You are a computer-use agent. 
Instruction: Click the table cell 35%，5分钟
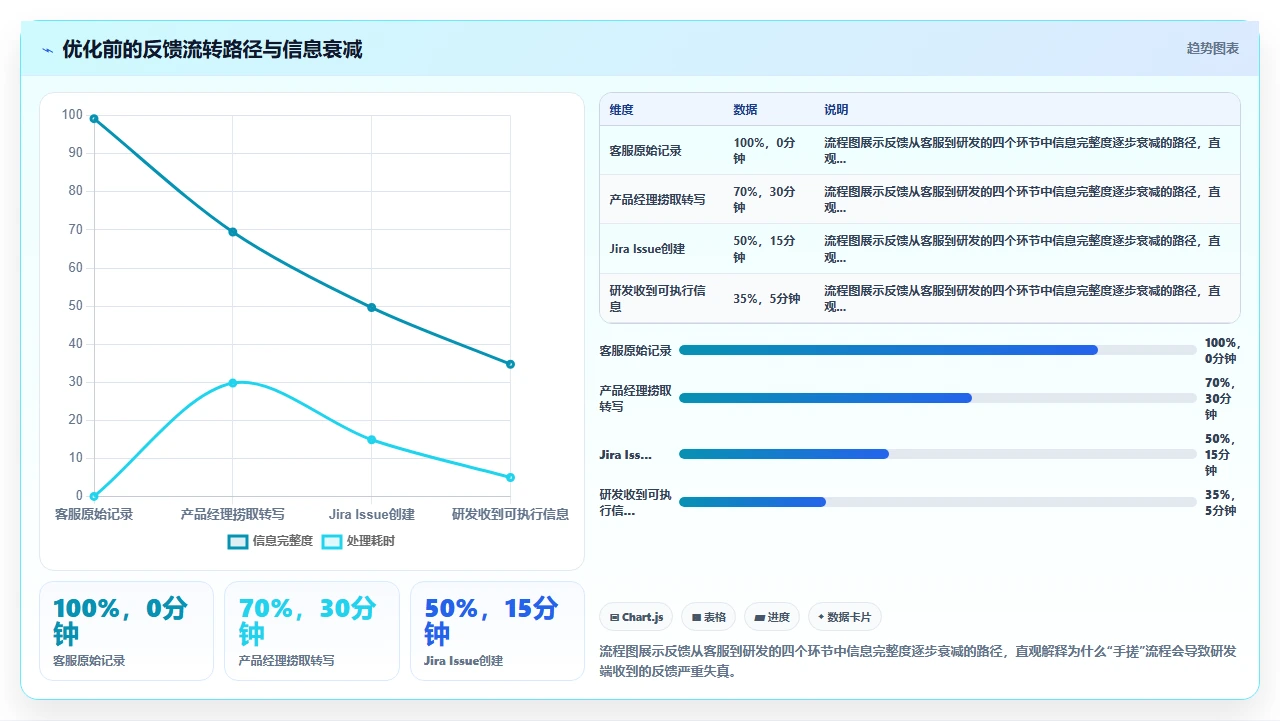[x=767, y=298]
